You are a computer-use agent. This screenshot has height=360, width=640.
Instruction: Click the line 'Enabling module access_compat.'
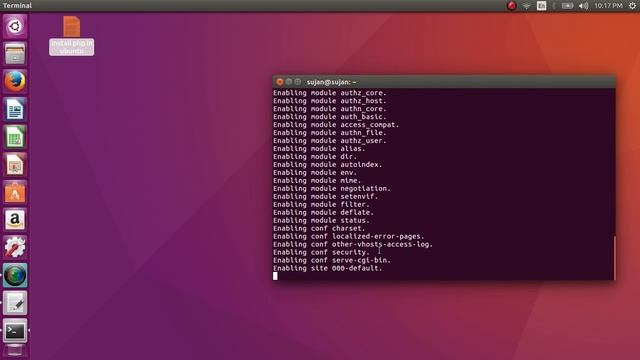(336, 124)
